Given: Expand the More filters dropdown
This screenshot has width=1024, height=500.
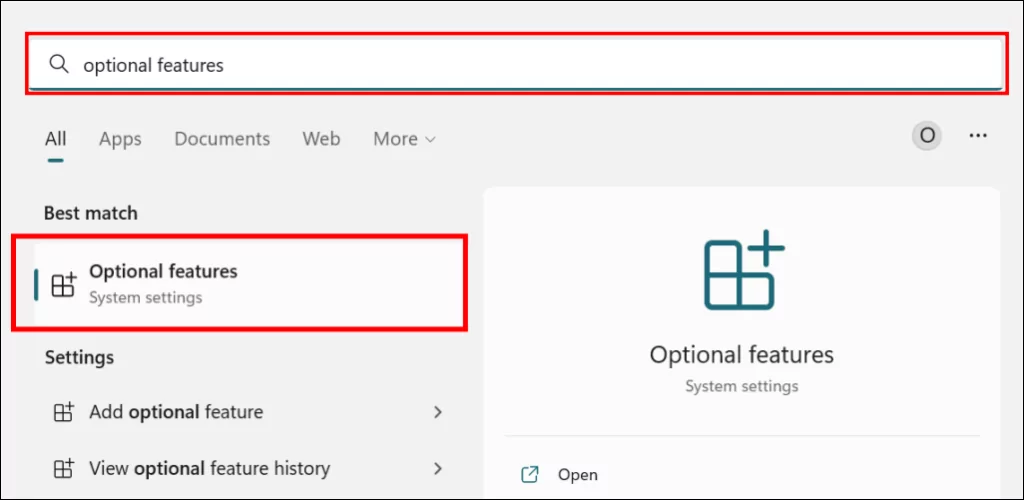Looking at the screenshot, I should (x=404, y=139).
